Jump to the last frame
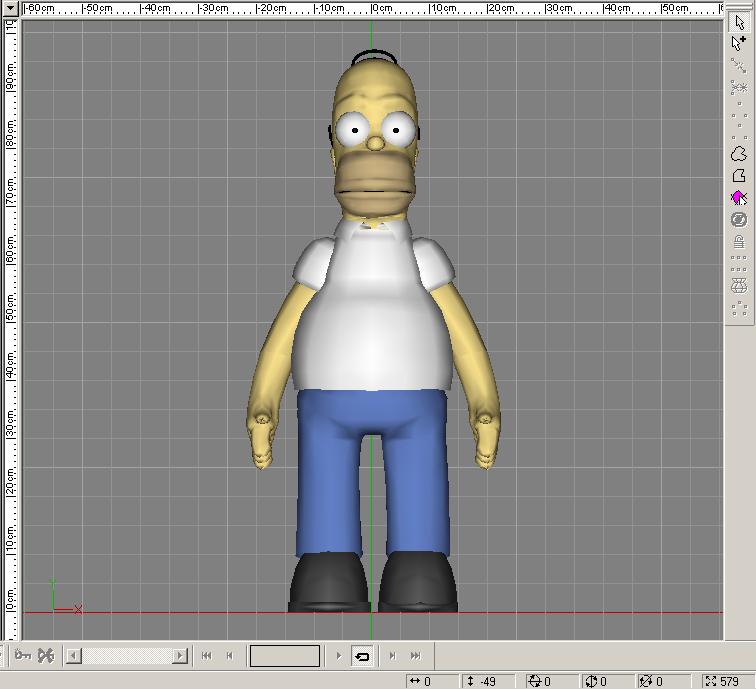 [x=416, y=656]
